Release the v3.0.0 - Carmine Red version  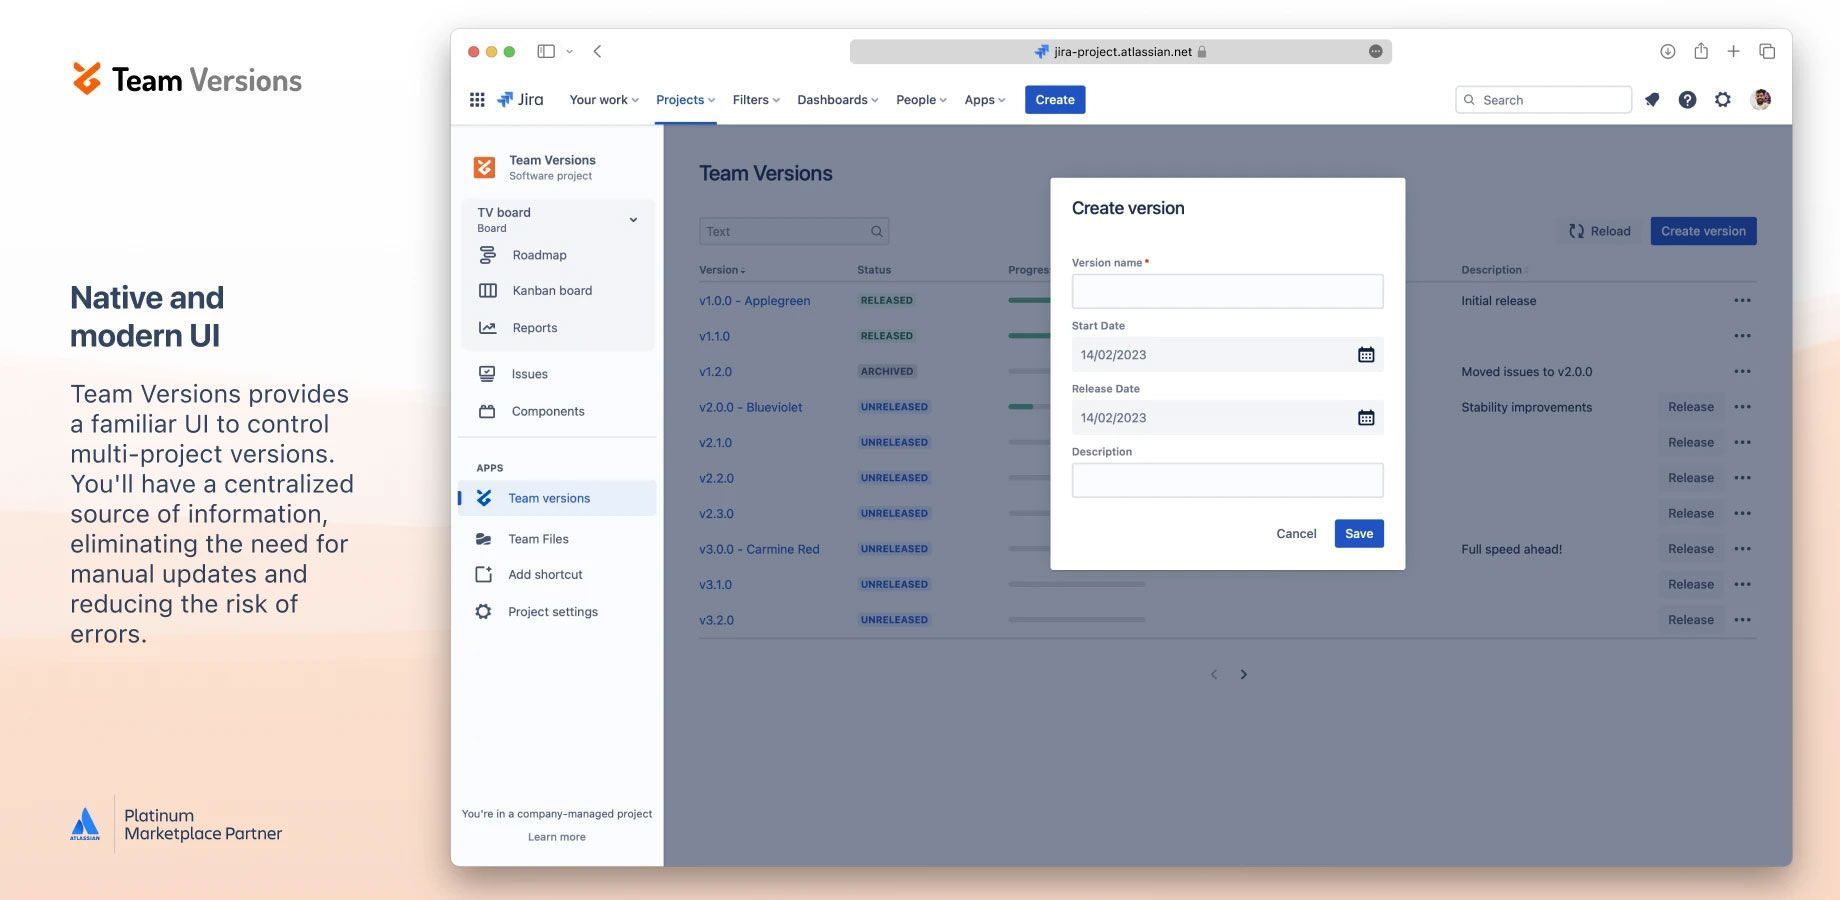coord(1690,549)
